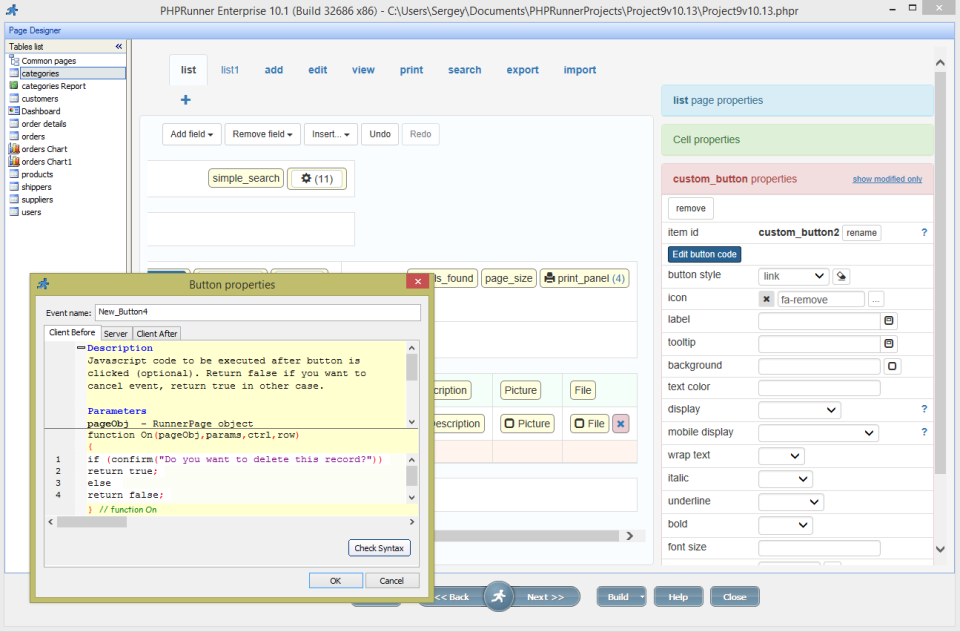
Task: Expand list page properties section
Action: pyautogui.click(x=797, y=100)
